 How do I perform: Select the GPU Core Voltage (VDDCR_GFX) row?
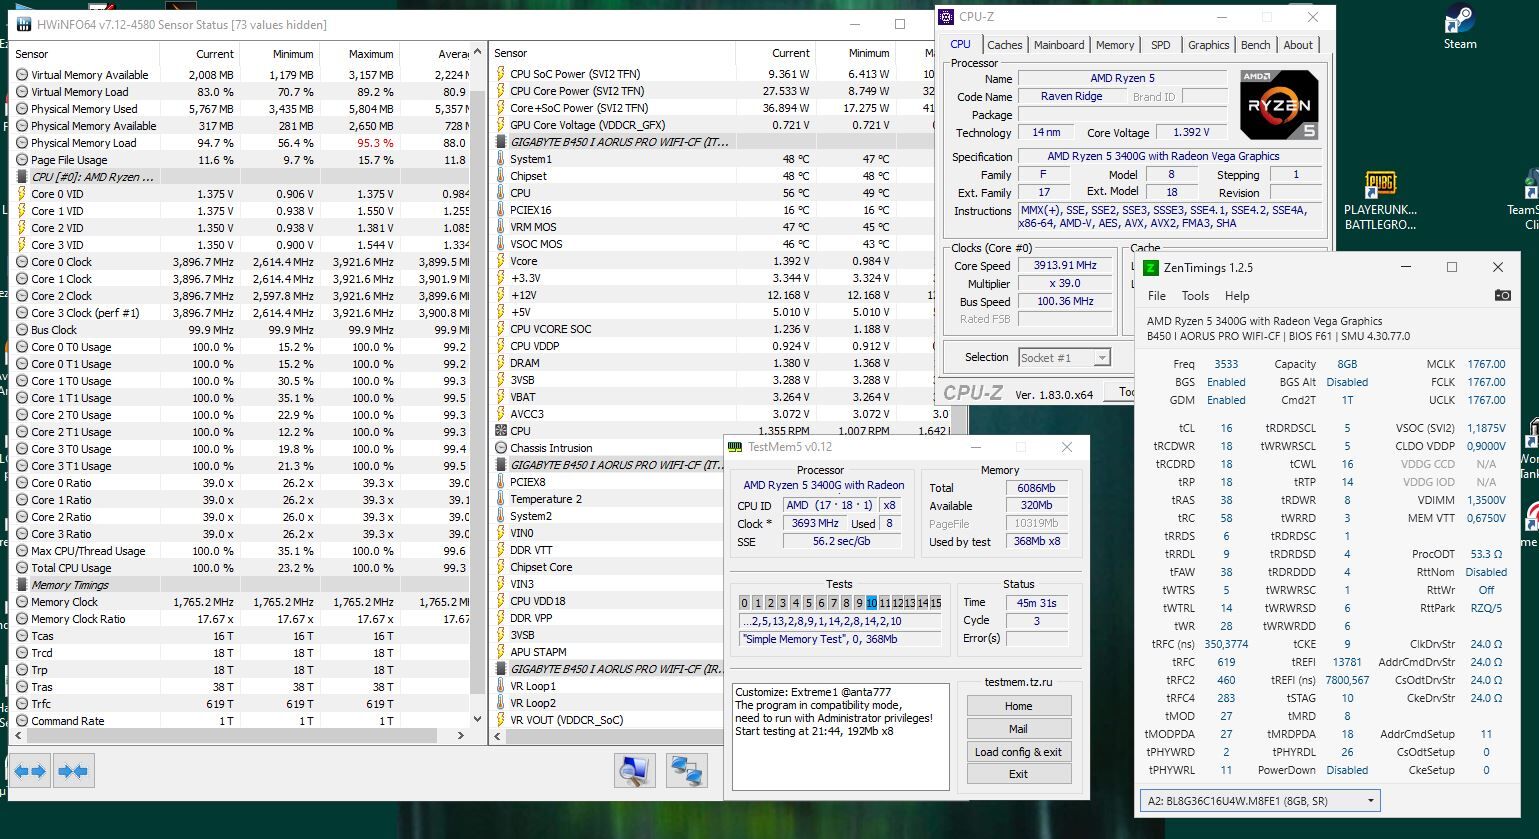pos(720,125)
